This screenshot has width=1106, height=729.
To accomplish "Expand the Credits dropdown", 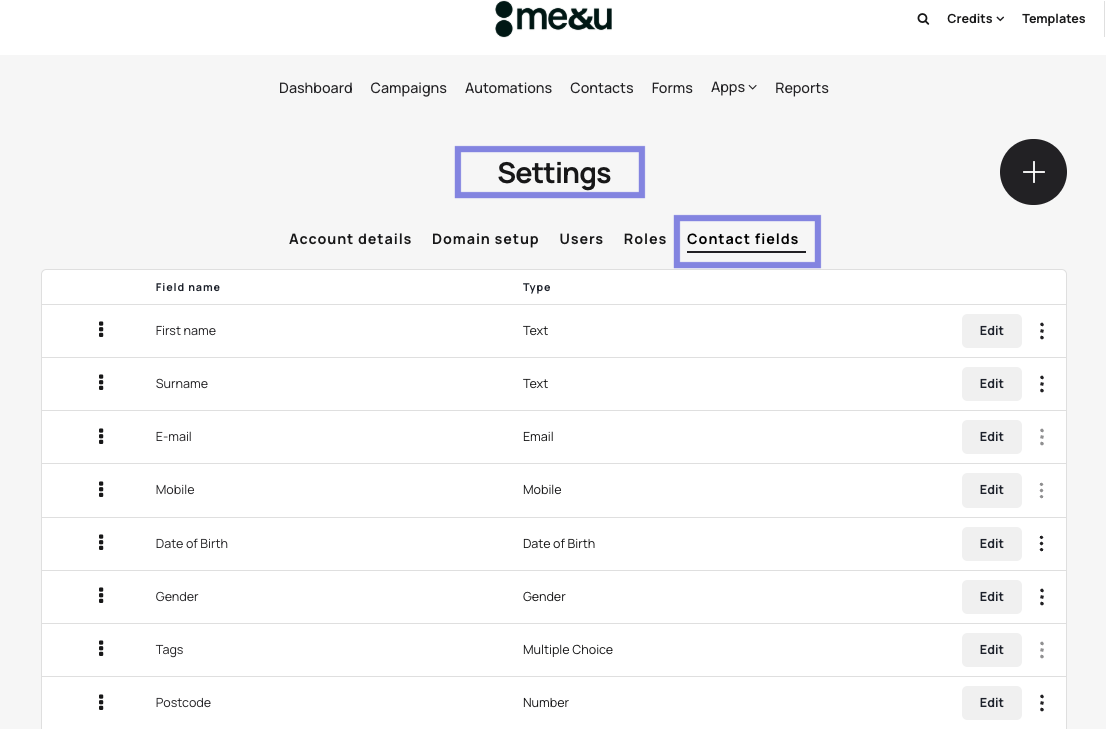I will point(975,19).
